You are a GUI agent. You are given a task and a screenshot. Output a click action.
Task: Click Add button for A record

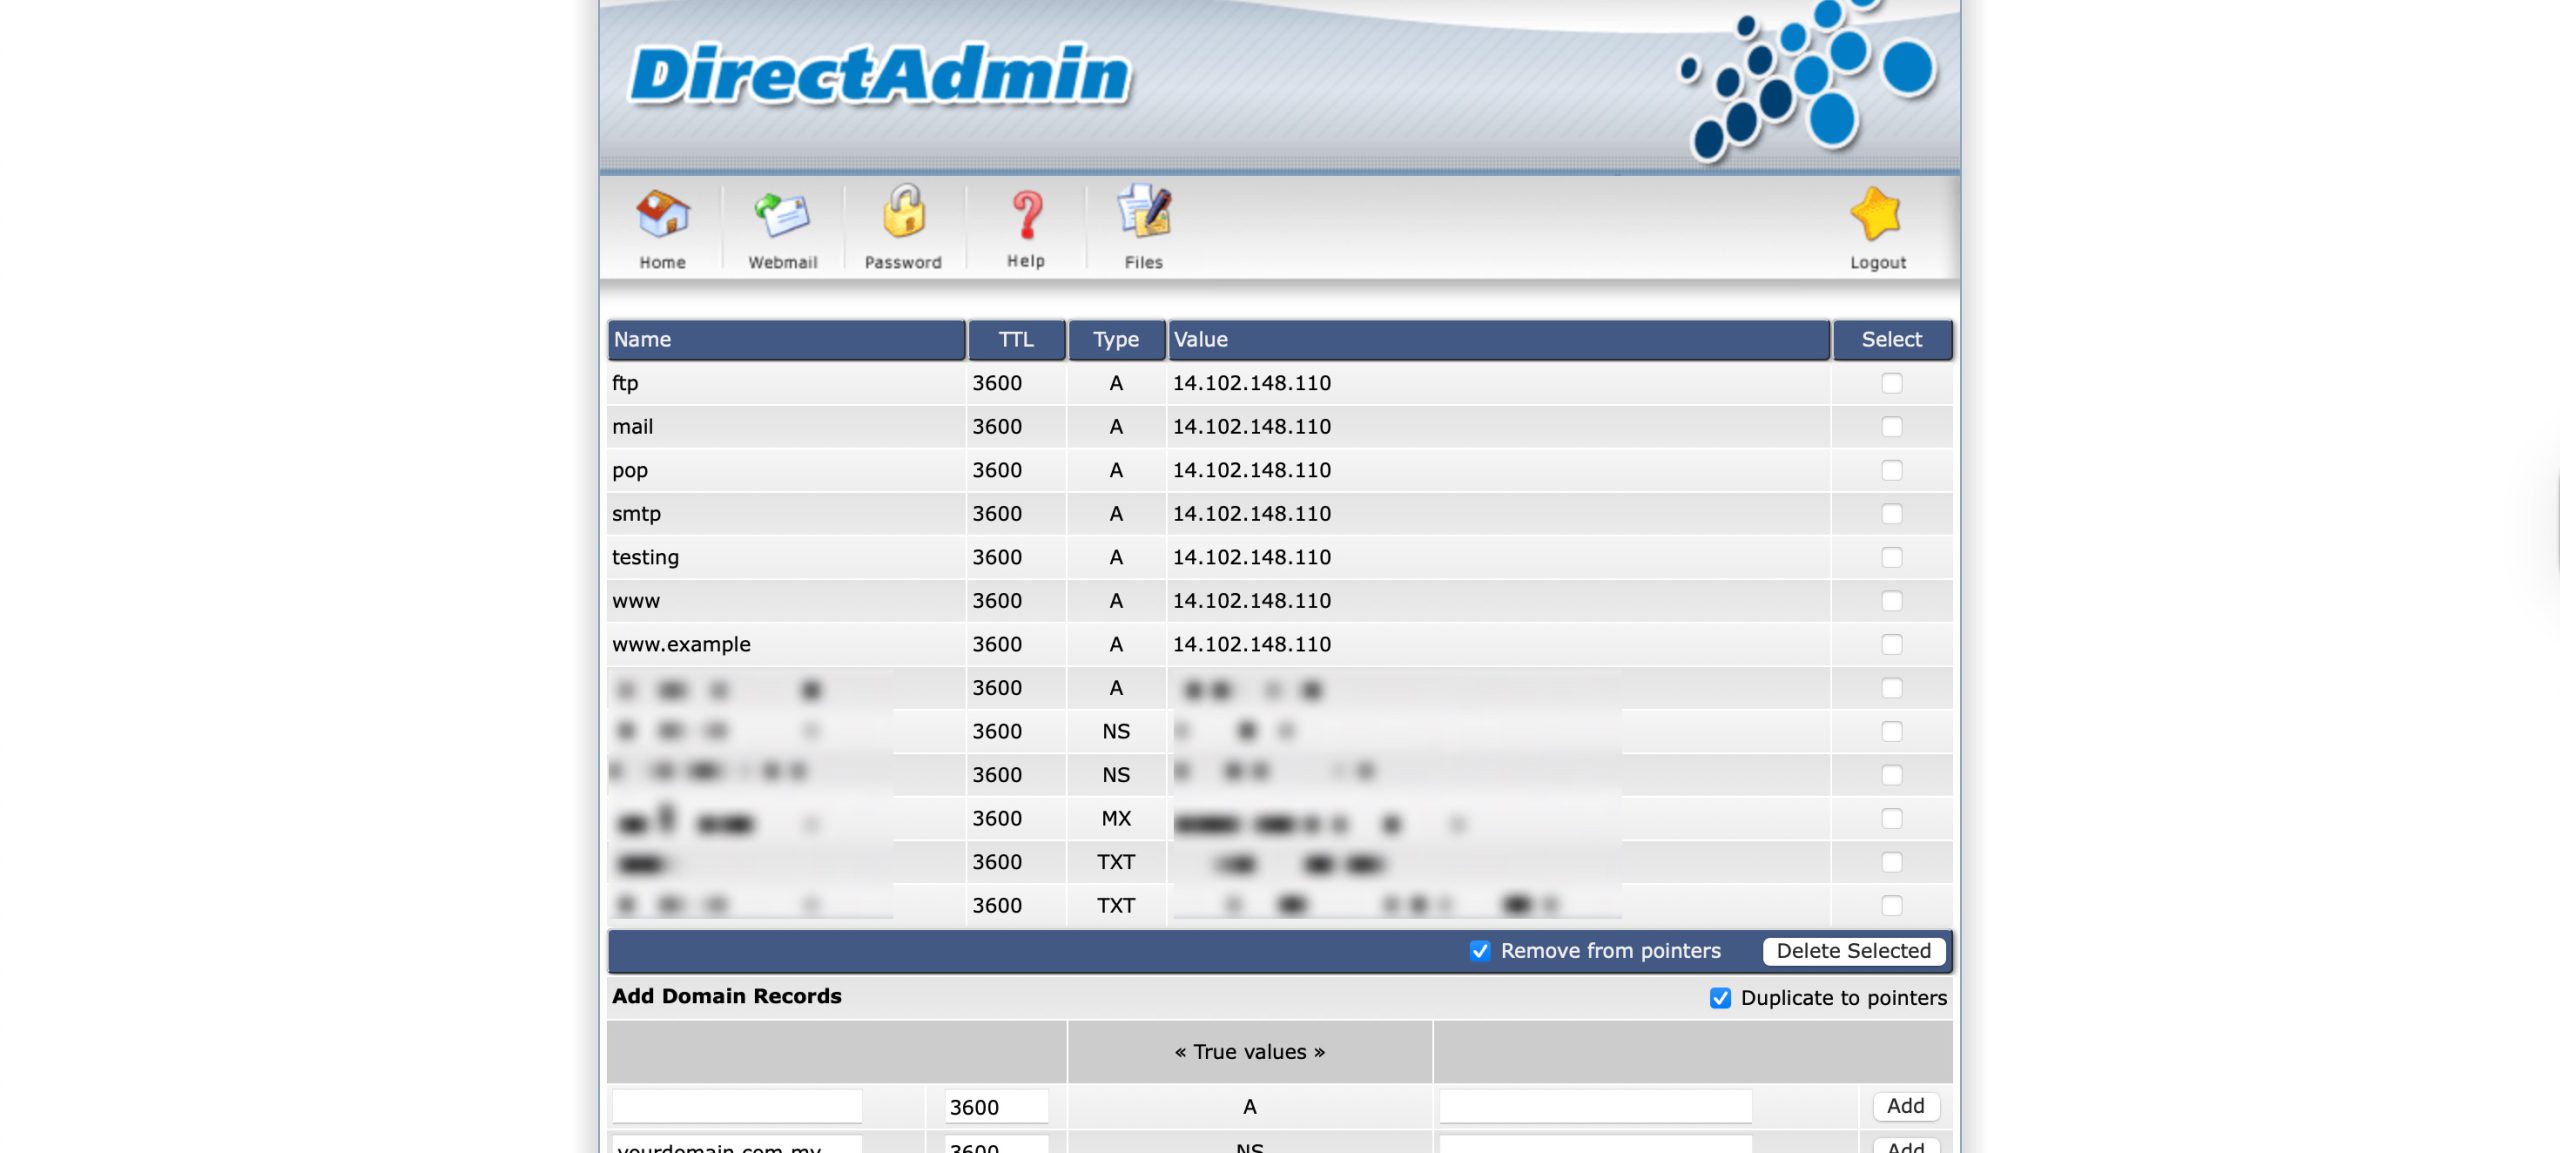click(1905, 1106)
